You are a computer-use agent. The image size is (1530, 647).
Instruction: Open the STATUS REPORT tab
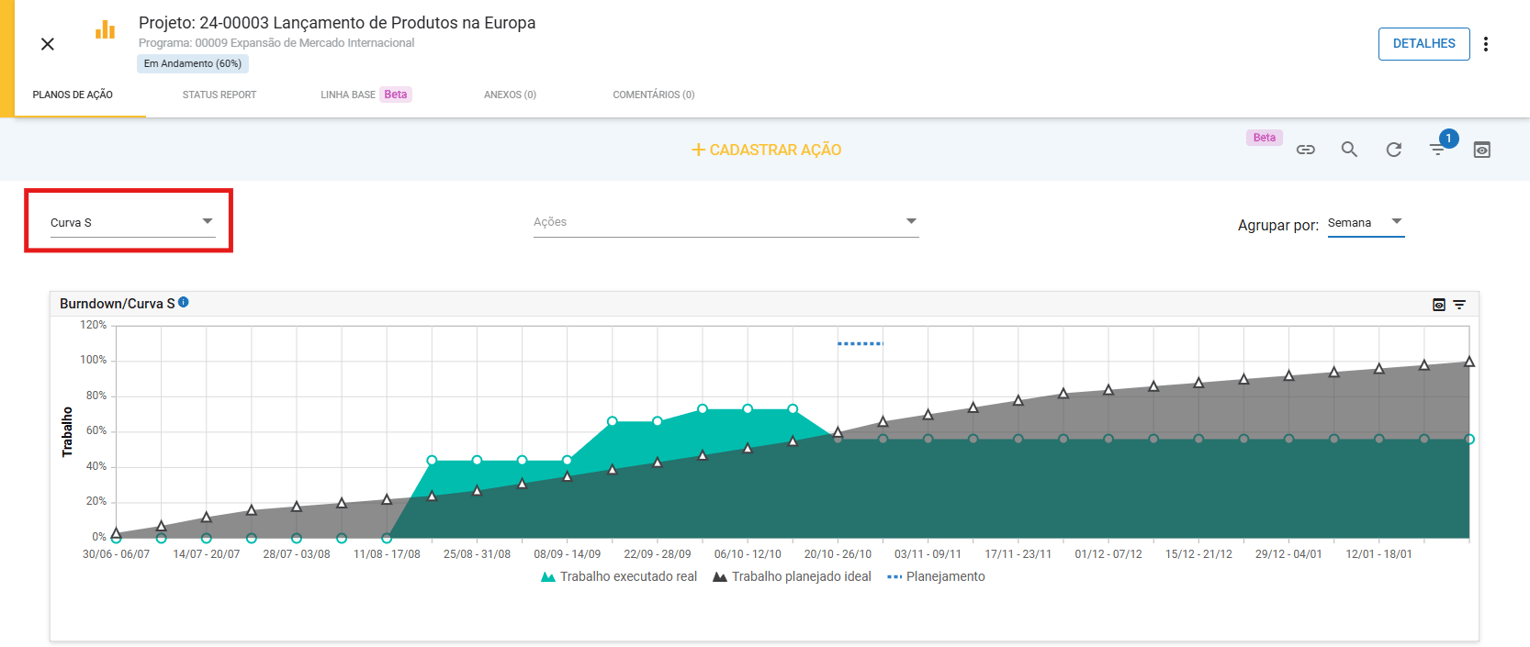point(219,95)
